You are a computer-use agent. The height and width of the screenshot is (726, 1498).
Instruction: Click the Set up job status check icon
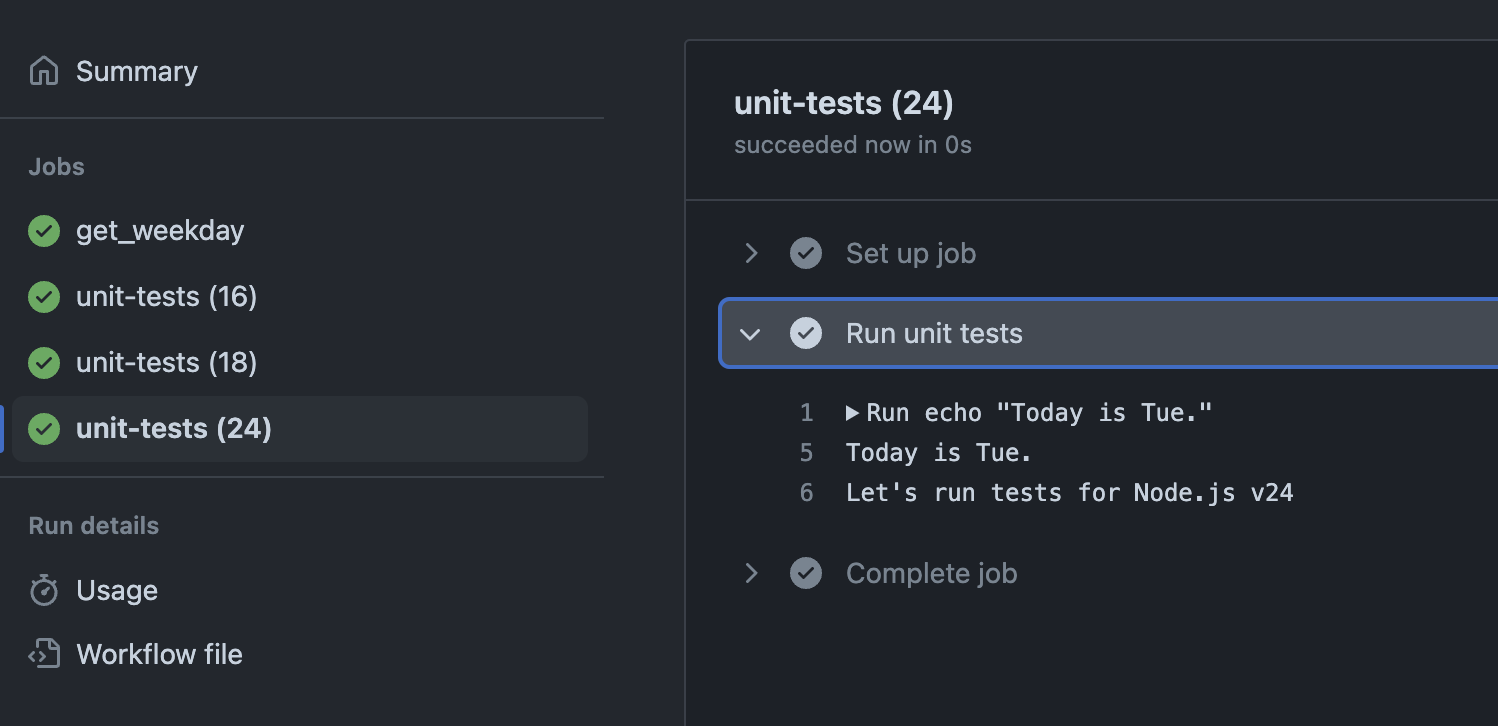tap(806, 253)
